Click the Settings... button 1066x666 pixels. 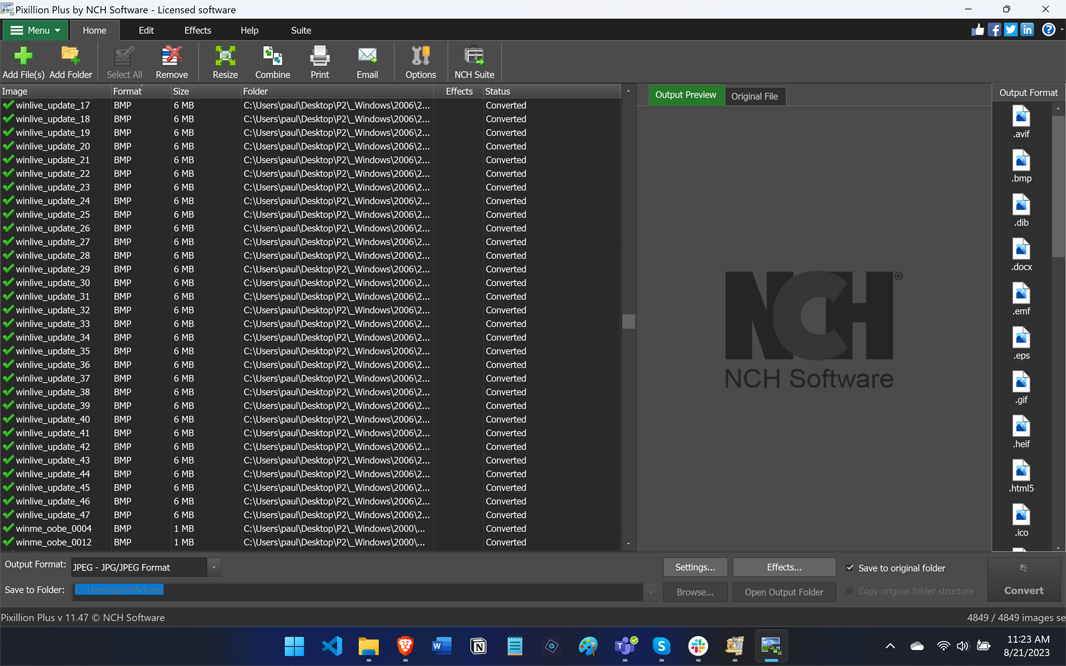(x=694, y=567)
